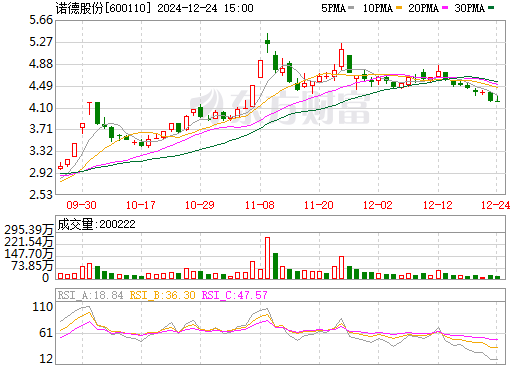
Task: Click the 3.71 price axis label
Action: [41, 129]
